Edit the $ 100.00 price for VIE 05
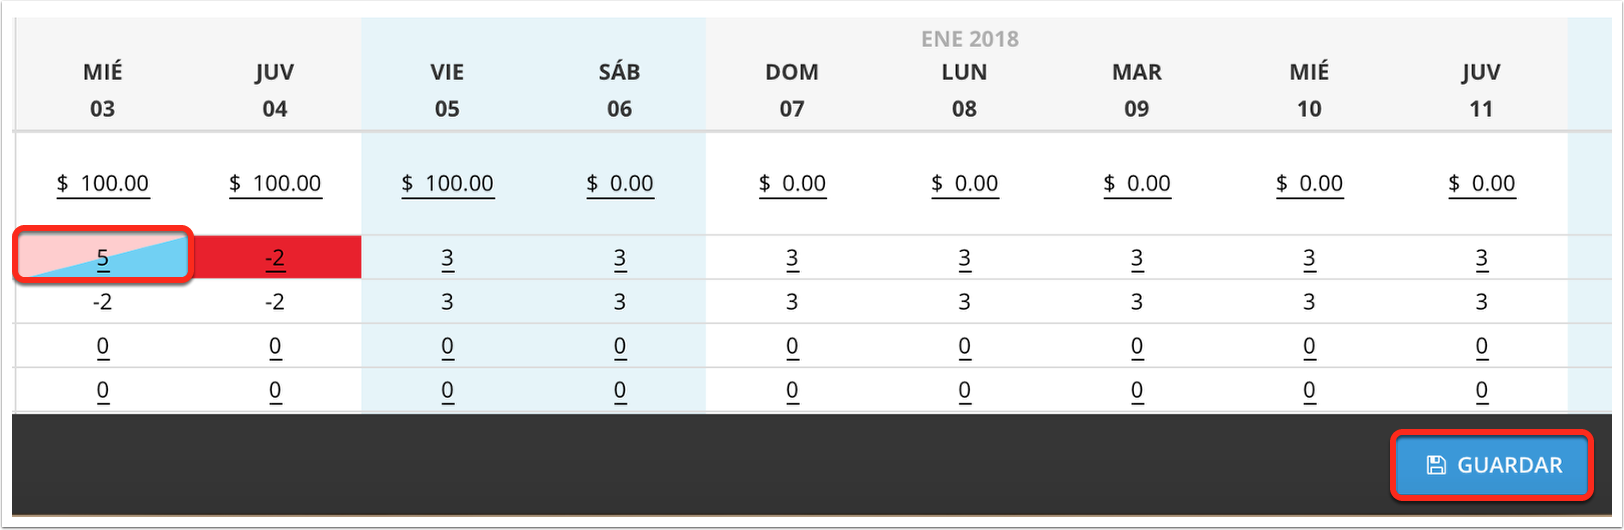 pyautogui.click(x=447, y=184)
